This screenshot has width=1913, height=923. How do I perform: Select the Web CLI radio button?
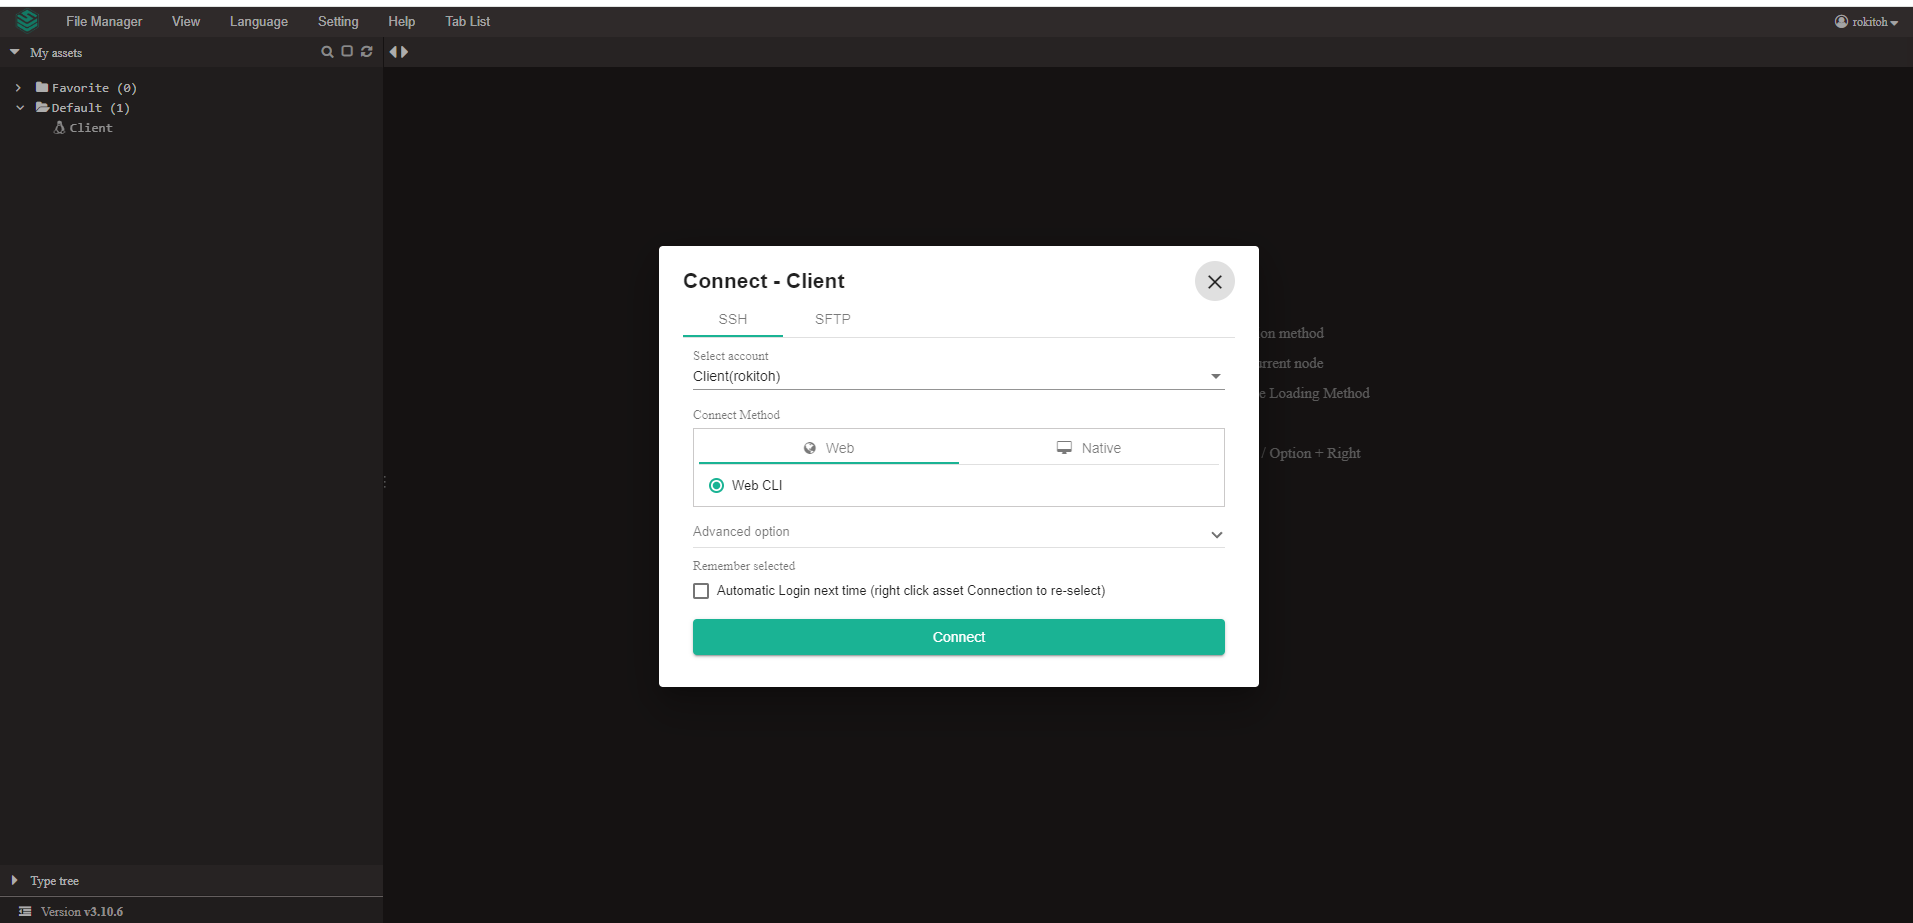coord(716,486)
